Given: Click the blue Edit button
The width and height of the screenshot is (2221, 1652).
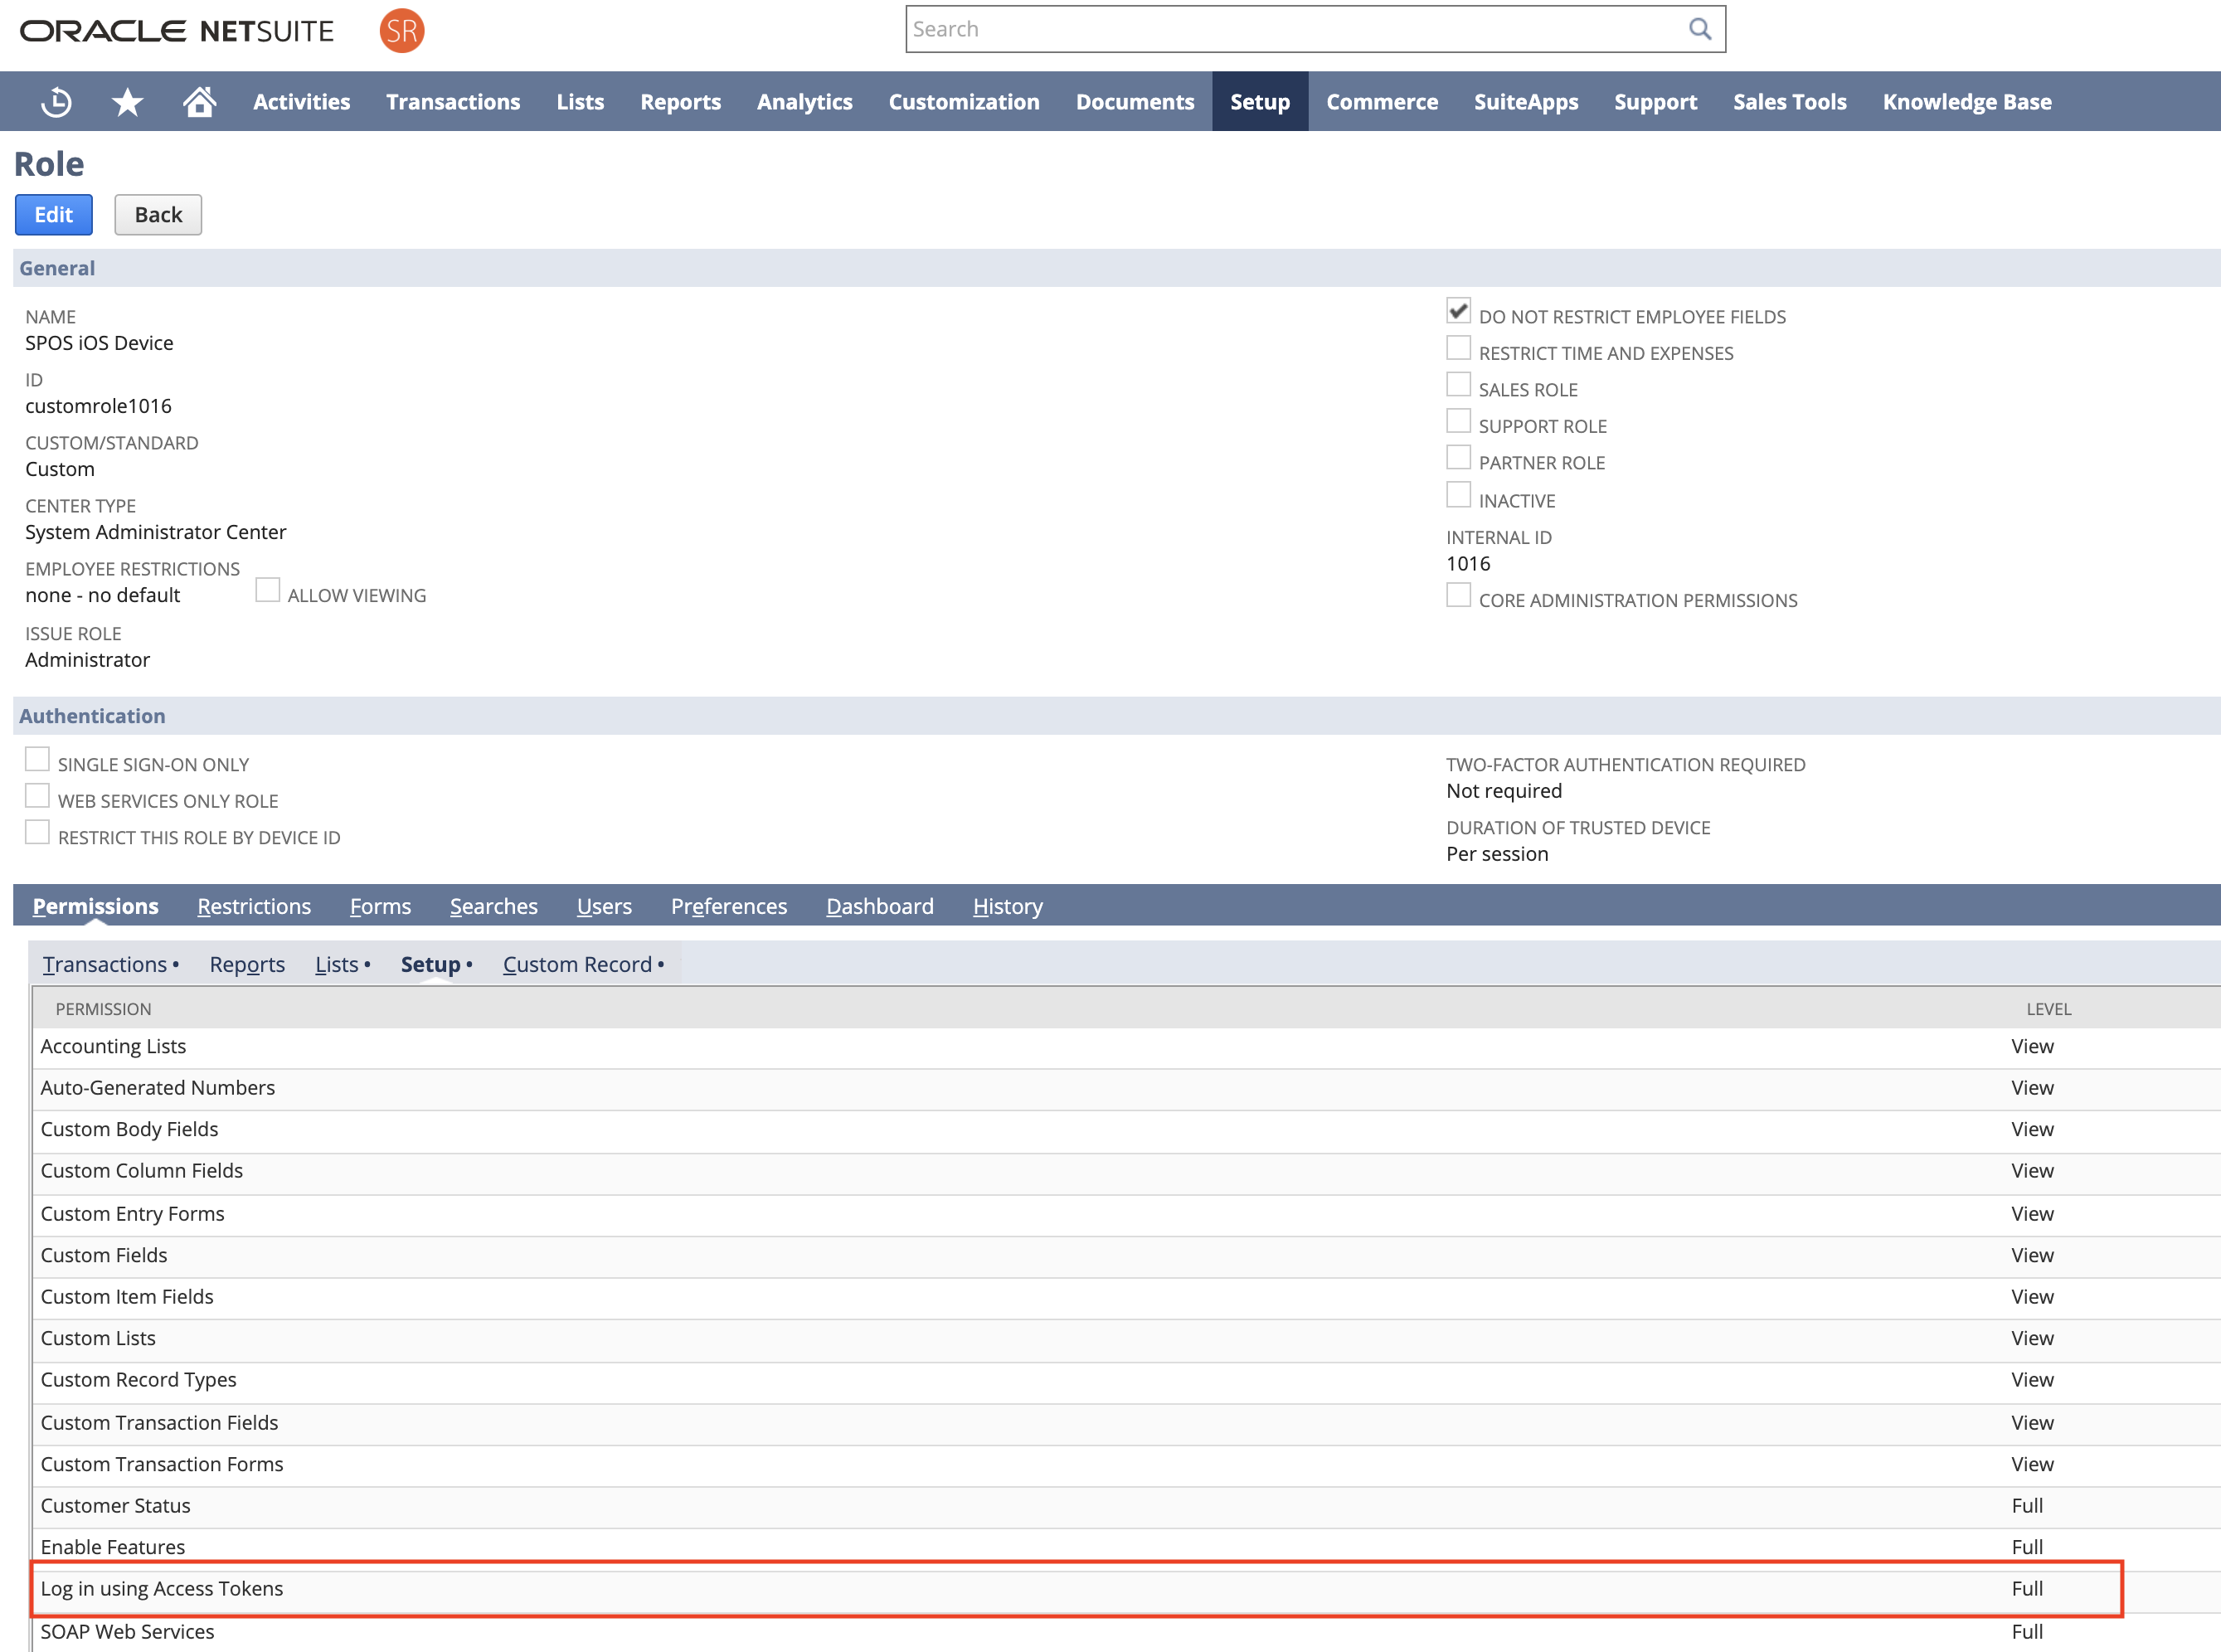Looking at the screenshot, I should [x=54, y=215].
